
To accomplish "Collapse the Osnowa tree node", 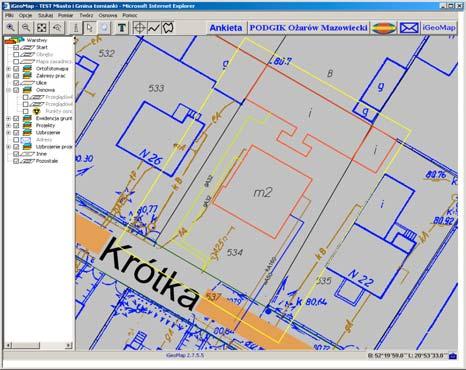I will [x=9, y=90].
